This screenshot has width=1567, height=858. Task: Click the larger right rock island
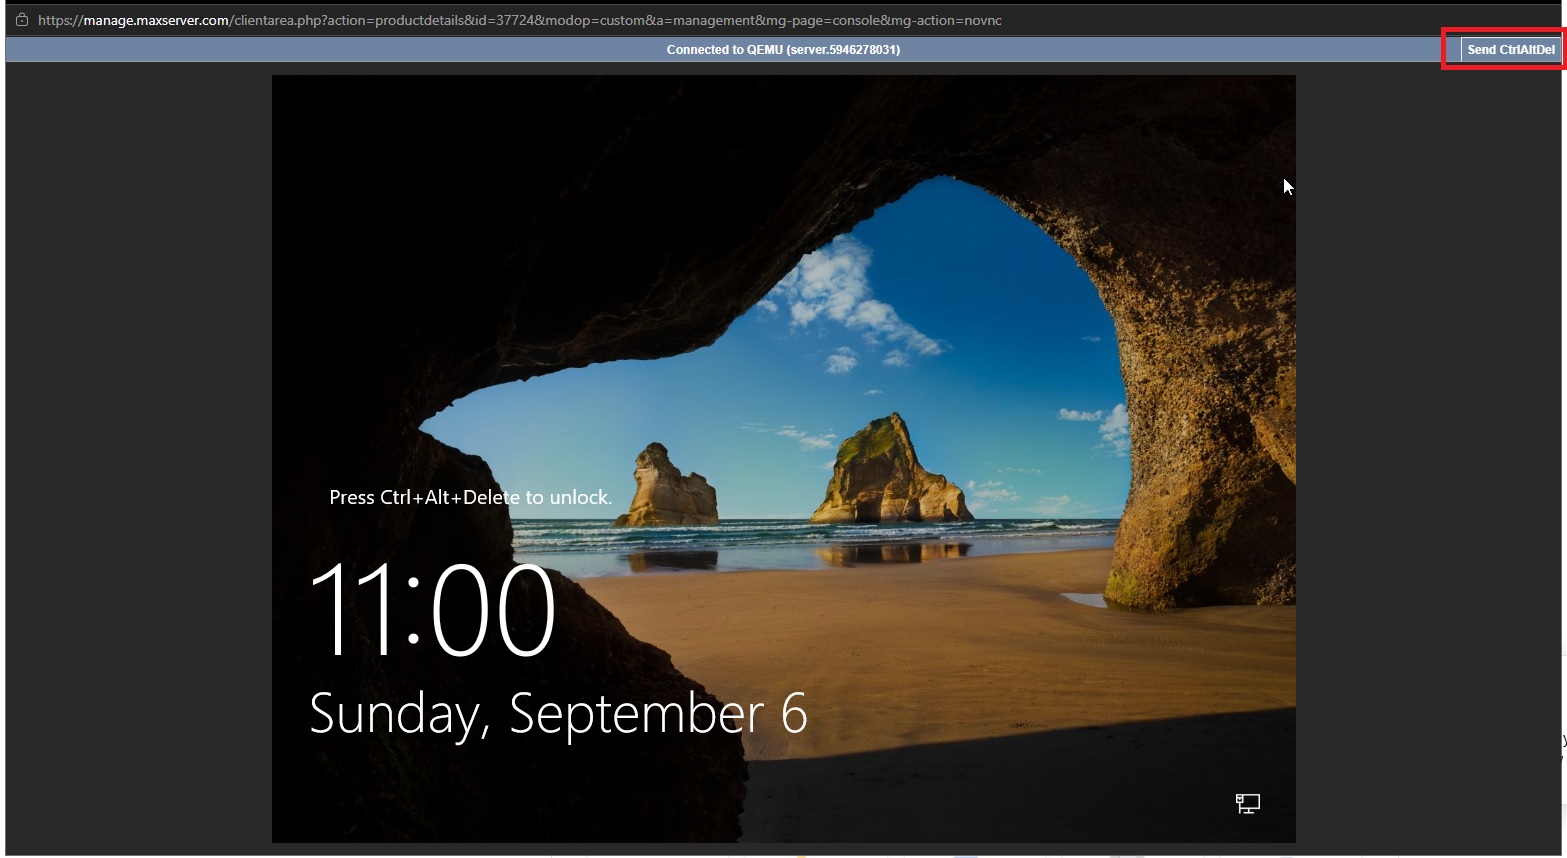tap(890, 470)
